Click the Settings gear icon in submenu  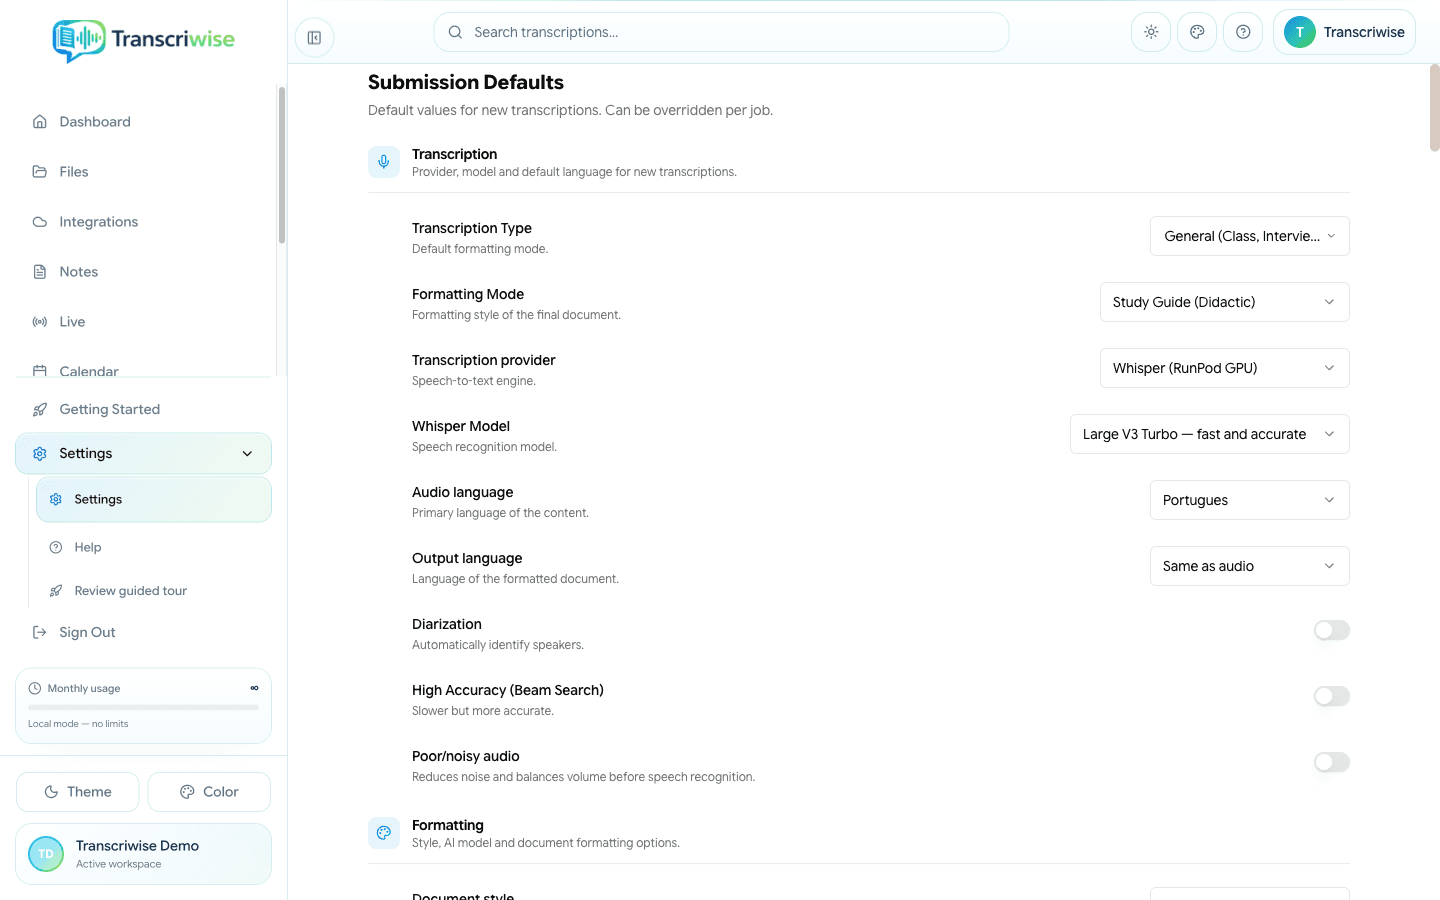[x=56, y=499]
